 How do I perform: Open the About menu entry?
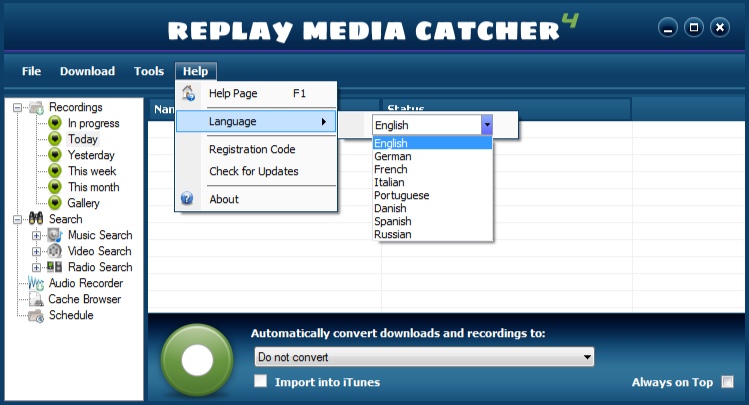pyautogui.click(x=257, y=199)
